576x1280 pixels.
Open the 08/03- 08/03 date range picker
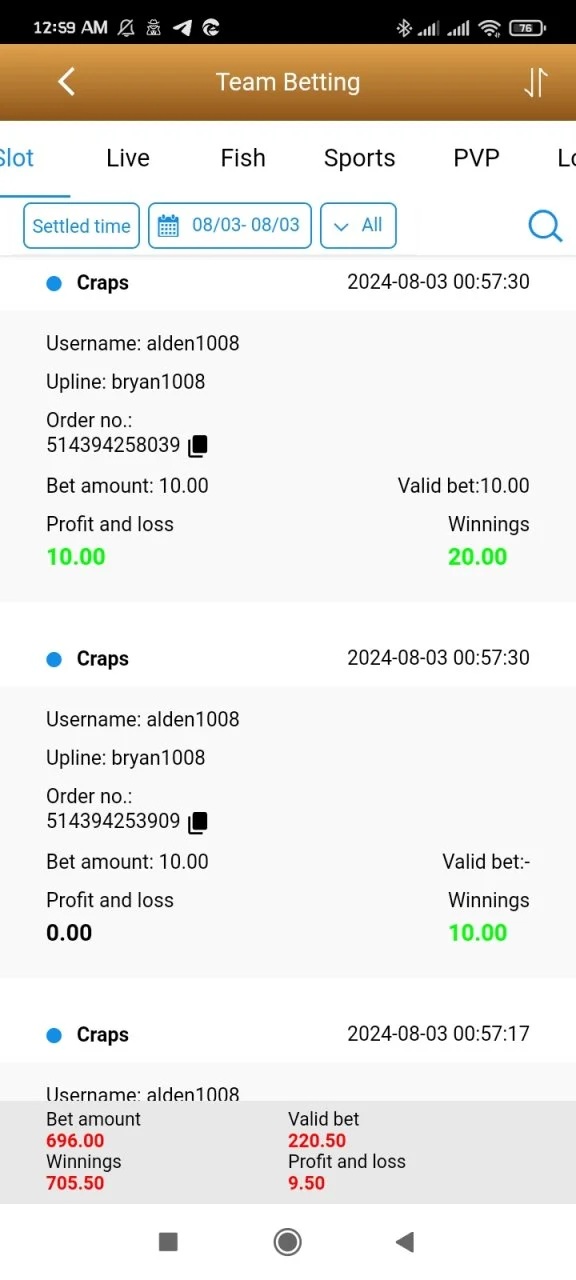(230, 226)
